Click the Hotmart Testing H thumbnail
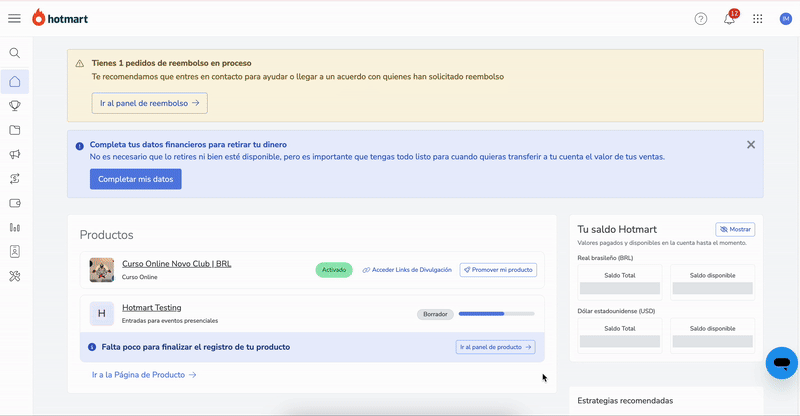This screenshot has width=800, height=416. 102,313
